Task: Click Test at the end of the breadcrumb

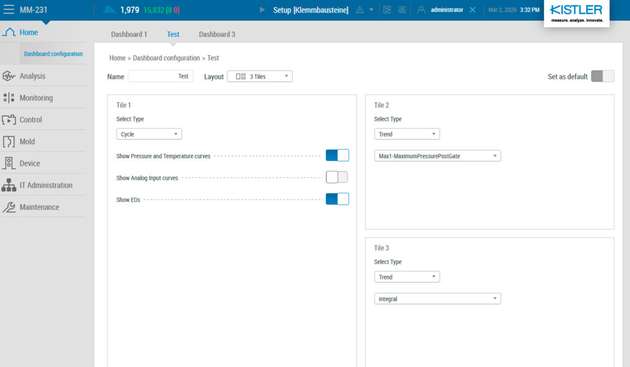Action: (213, 58)
